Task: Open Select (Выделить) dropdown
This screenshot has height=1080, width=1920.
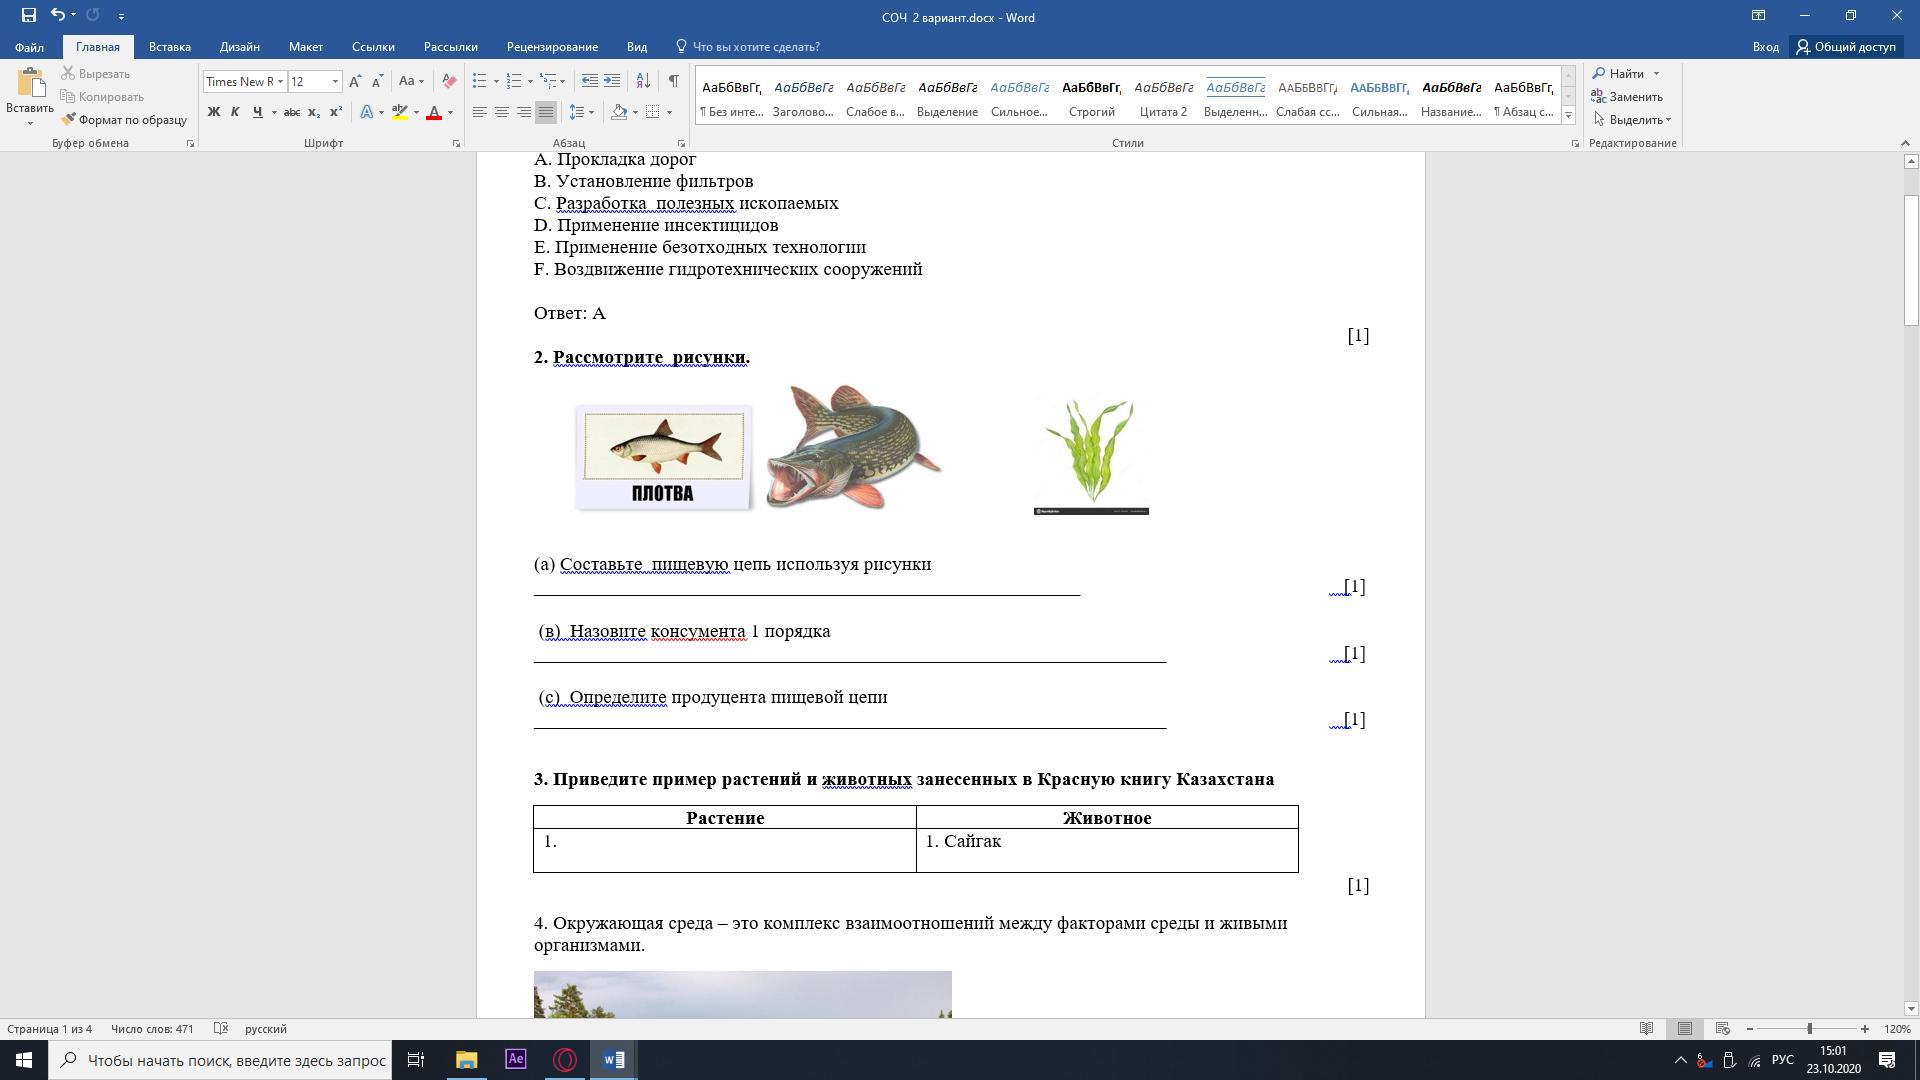Action: coord(1632,120)
